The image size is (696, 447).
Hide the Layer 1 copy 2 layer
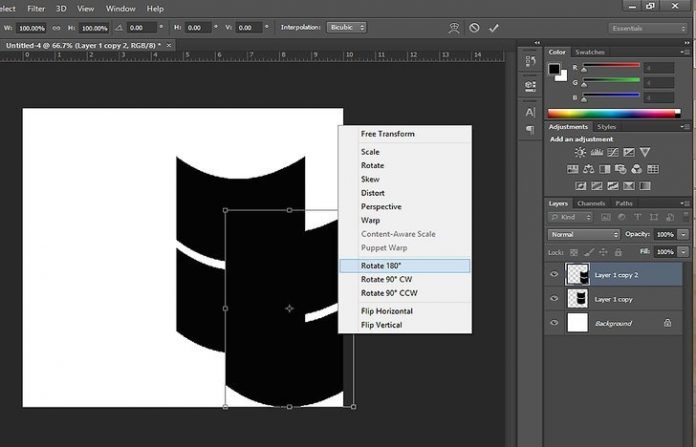click(552, 275)
